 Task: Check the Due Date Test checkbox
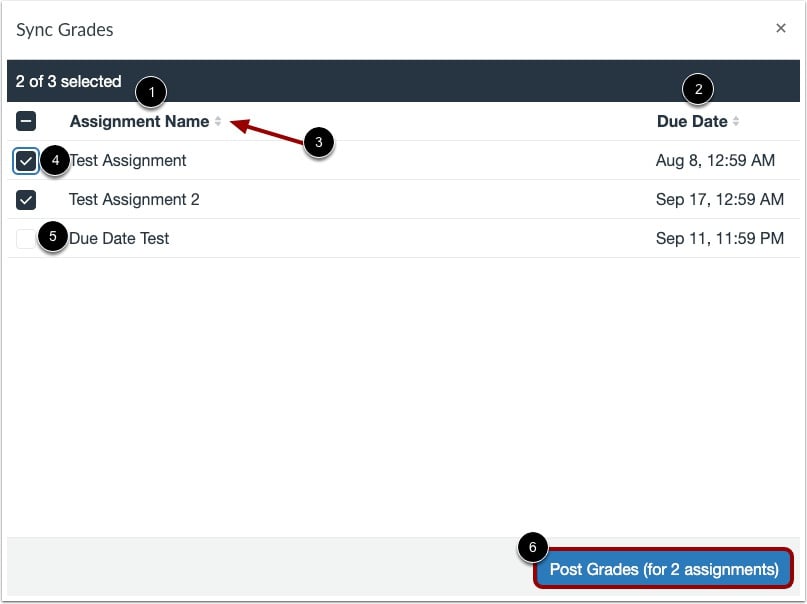coord(27,238)
